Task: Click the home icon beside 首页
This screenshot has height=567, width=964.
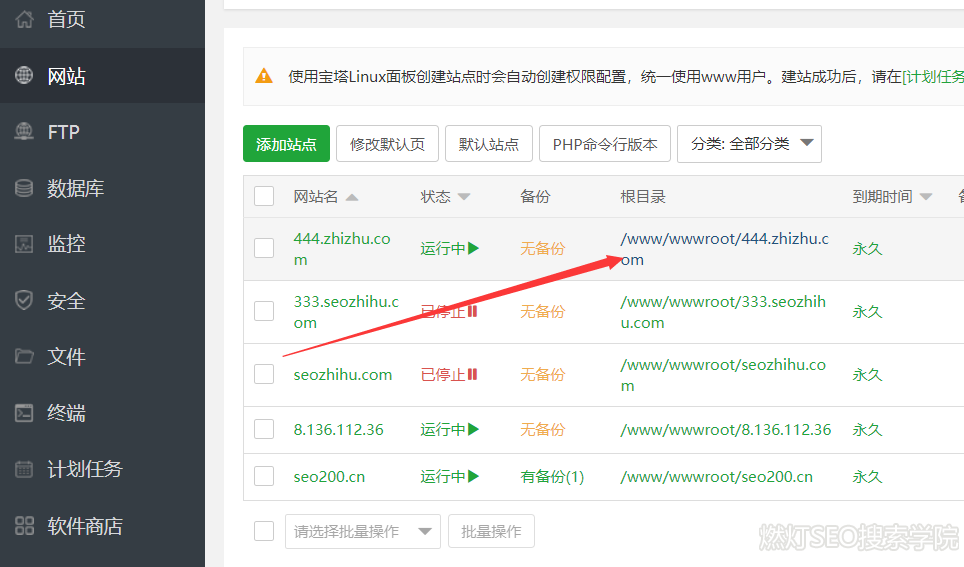Action: tap(24, 19)
